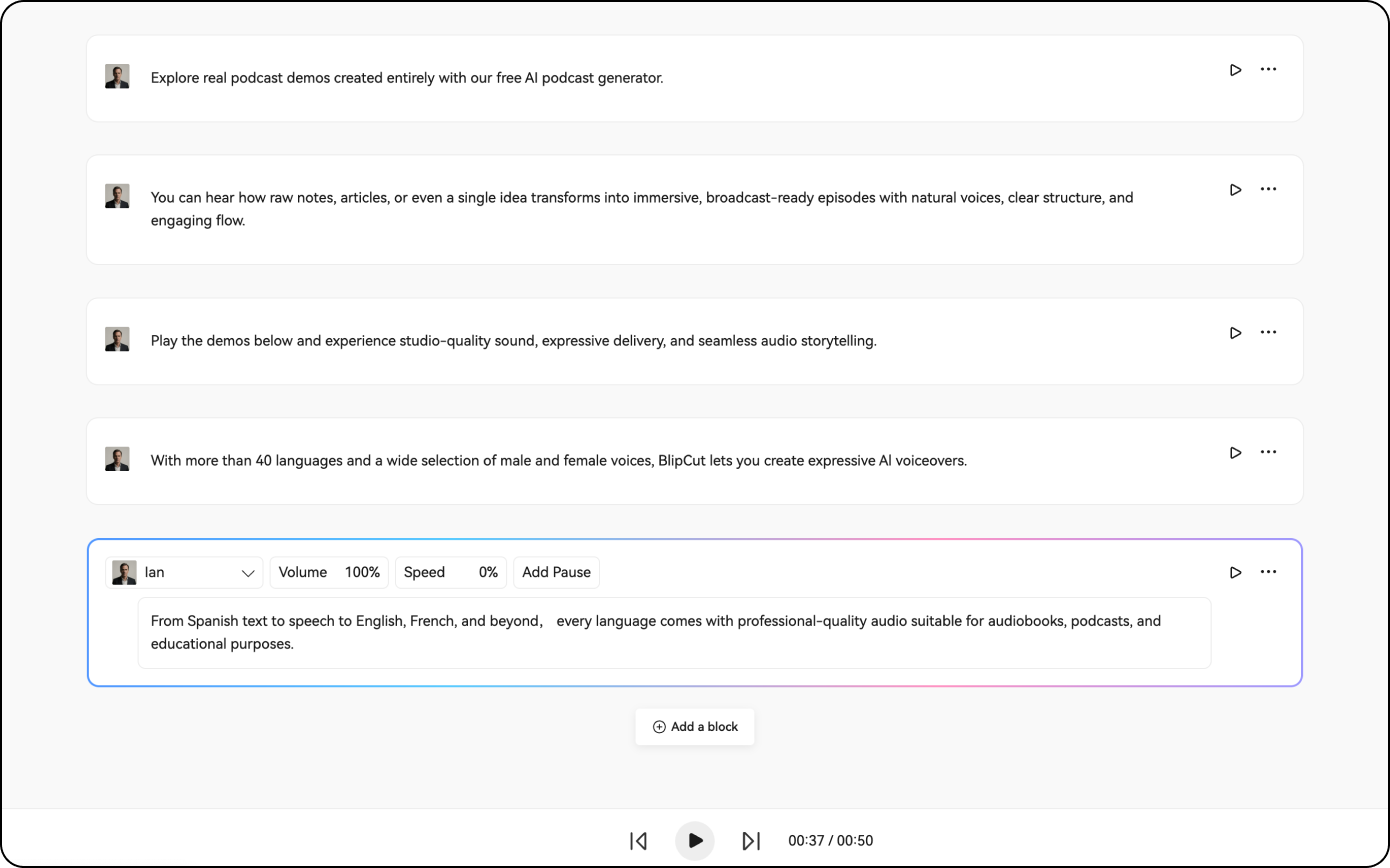The height and width of the screenshot is (868, 1390).
Task: Click the Volume 100% control
Action: pyautogui.click(x=329, y=572)
